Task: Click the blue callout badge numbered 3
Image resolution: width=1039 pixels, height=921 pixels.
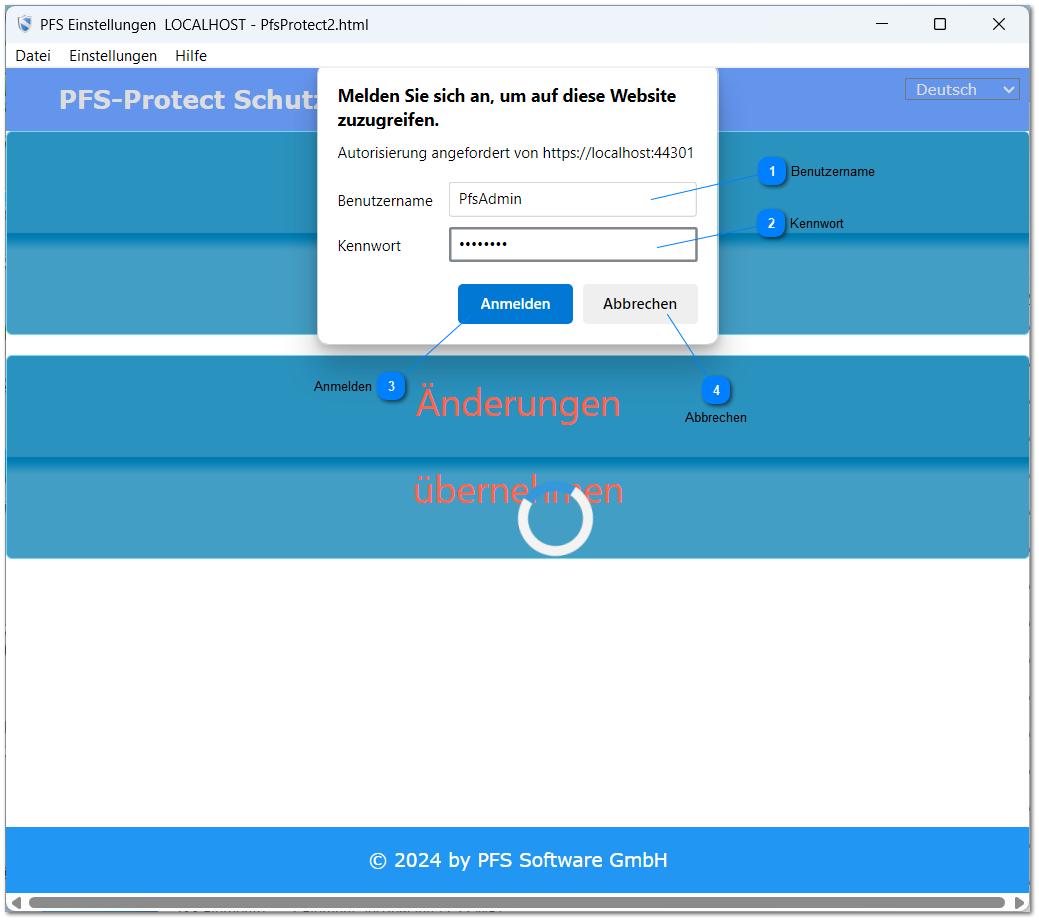Action: coord(391,386)
